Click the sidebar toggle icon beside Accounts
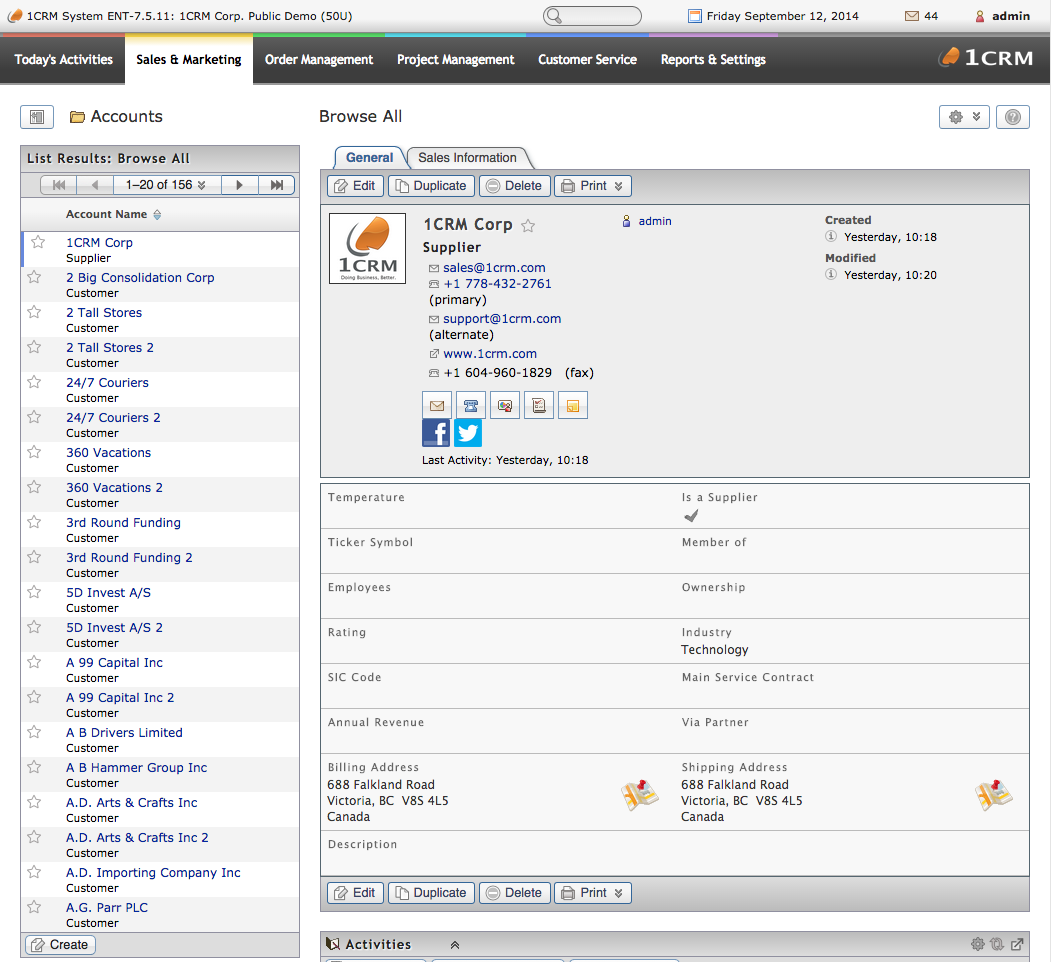Image resolution: width=1051 pixels, height=962 pixels. point(37,117)
